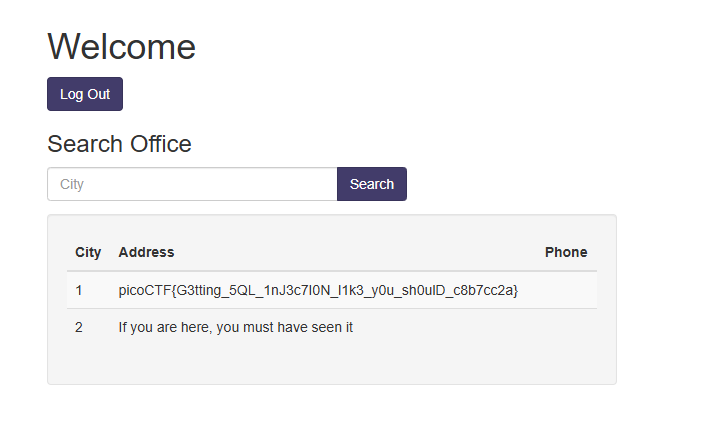Click the 'City' placeholder text in search box

click(72, 185)
